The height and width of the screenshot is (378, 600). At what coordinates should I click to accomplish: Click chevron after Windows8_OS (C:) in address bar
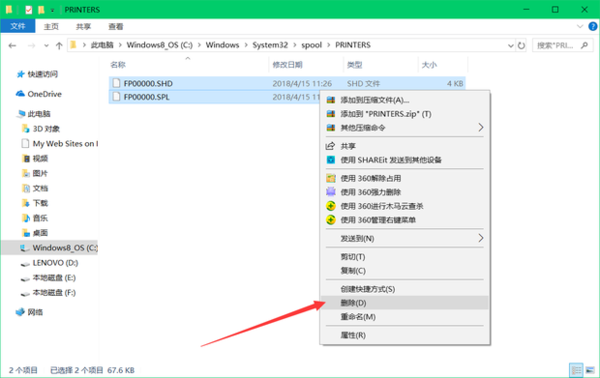pyautogui.click(x=199, y=45)
